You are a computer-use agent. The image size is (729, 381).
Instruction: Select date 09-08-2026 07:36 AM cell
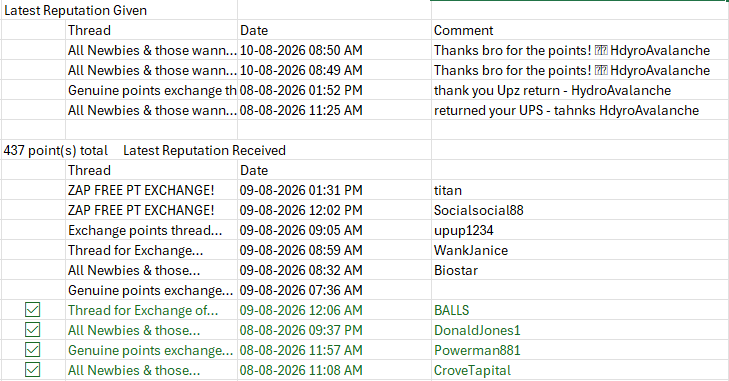coord(334,290)
